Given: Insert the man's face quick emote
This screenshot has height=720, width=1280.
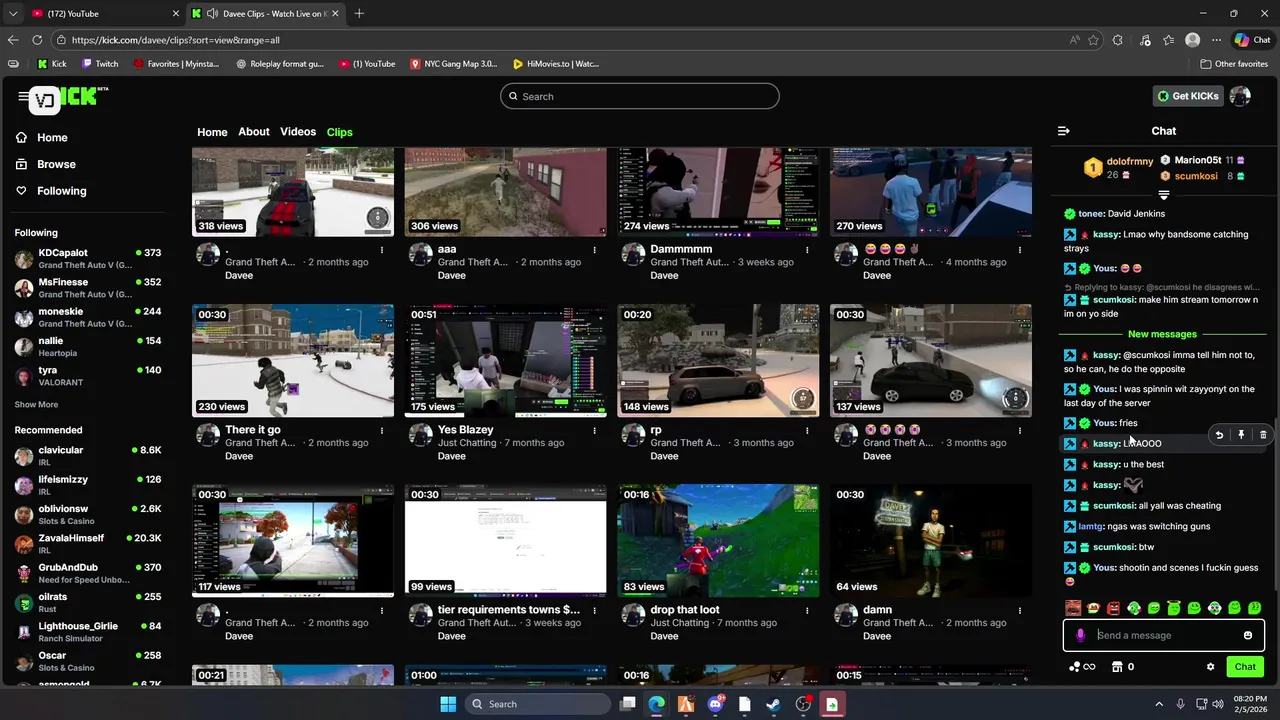Looking at the screenshot, I should (x=1073, y=608).
